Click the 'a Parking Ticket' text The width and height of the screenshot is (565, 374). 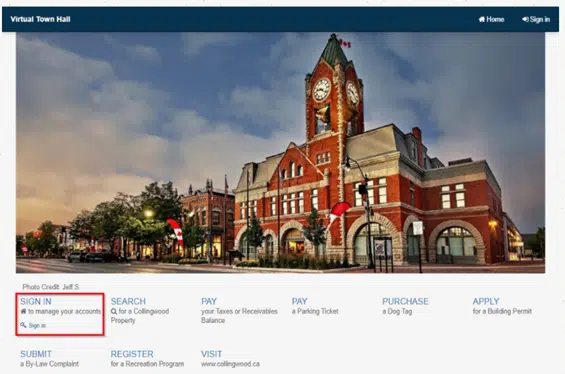tap(315, 311)
